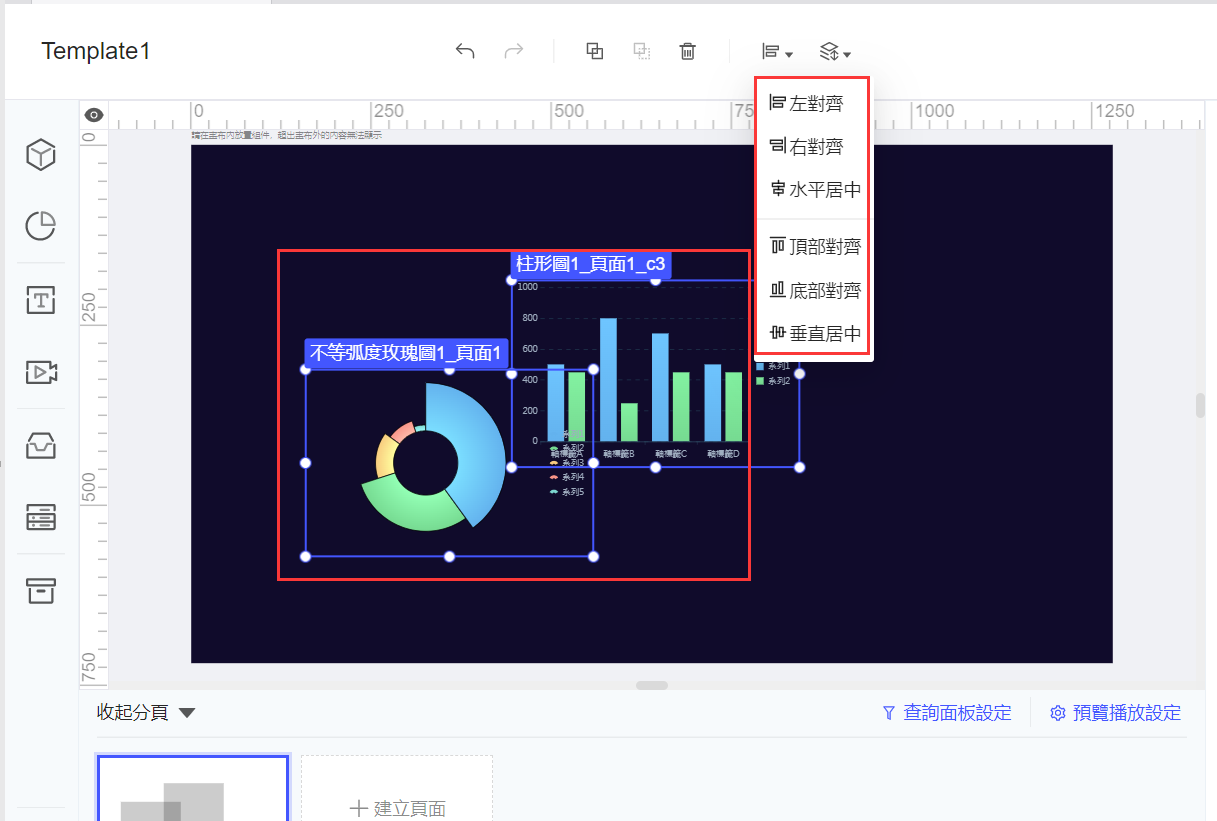Screen dimensions: 1217x821
Task: Click the trash delete icon
Action: [688, 51]
